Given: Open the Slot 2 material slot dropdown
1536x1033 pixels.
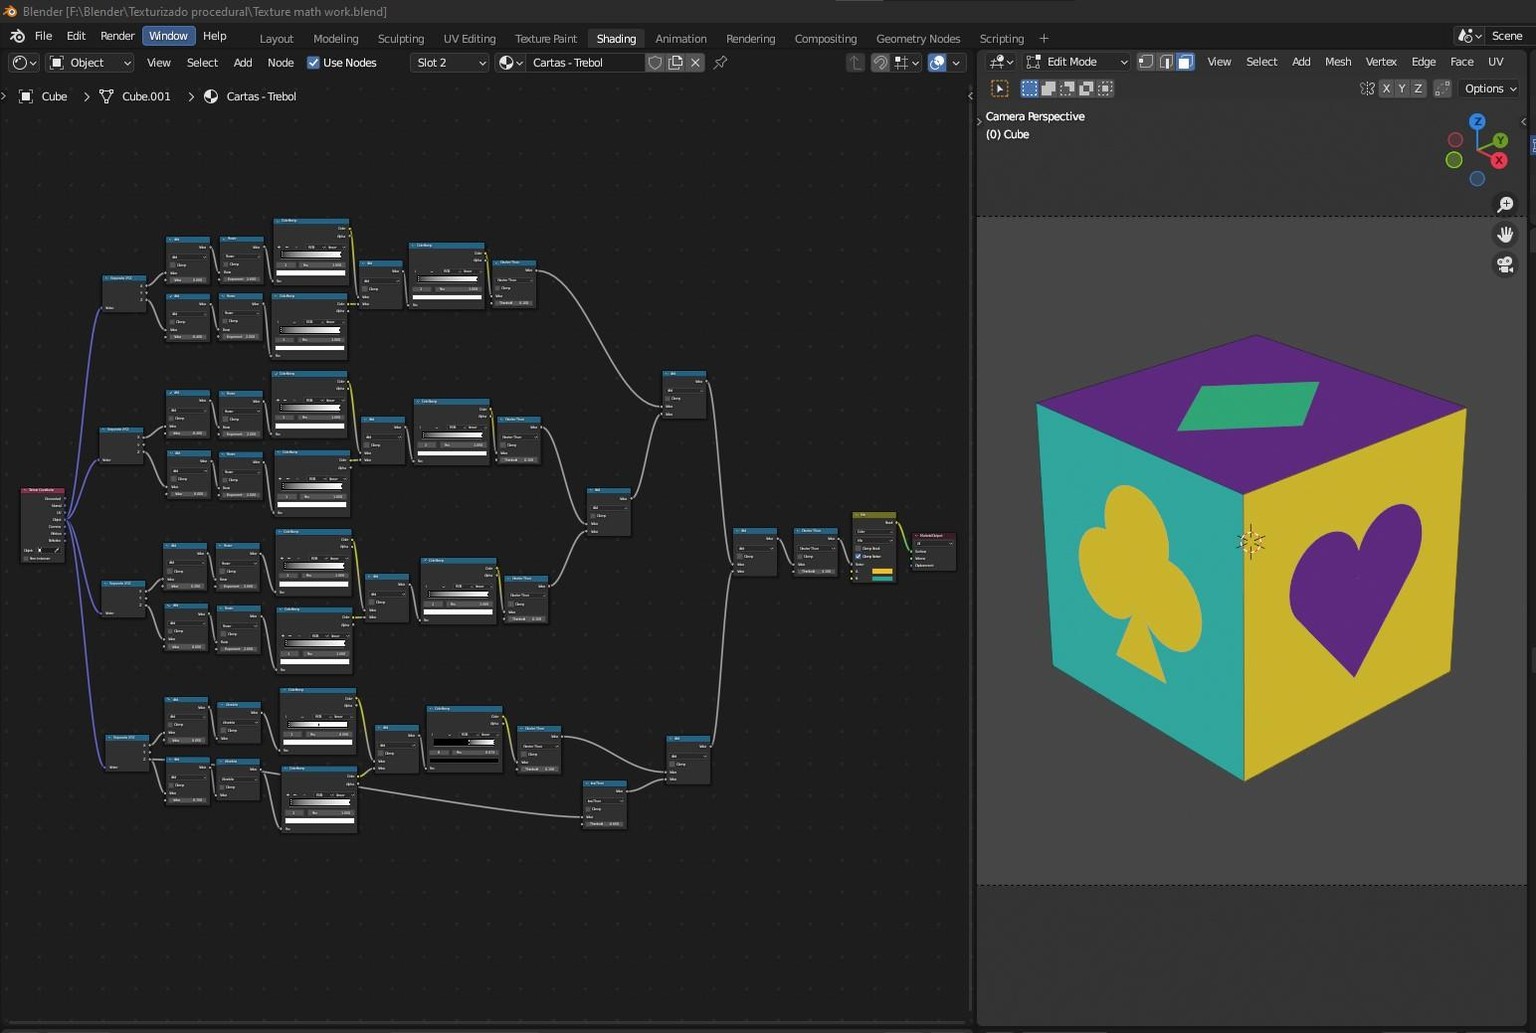Looking at the screenshot, I should point(450,62).
